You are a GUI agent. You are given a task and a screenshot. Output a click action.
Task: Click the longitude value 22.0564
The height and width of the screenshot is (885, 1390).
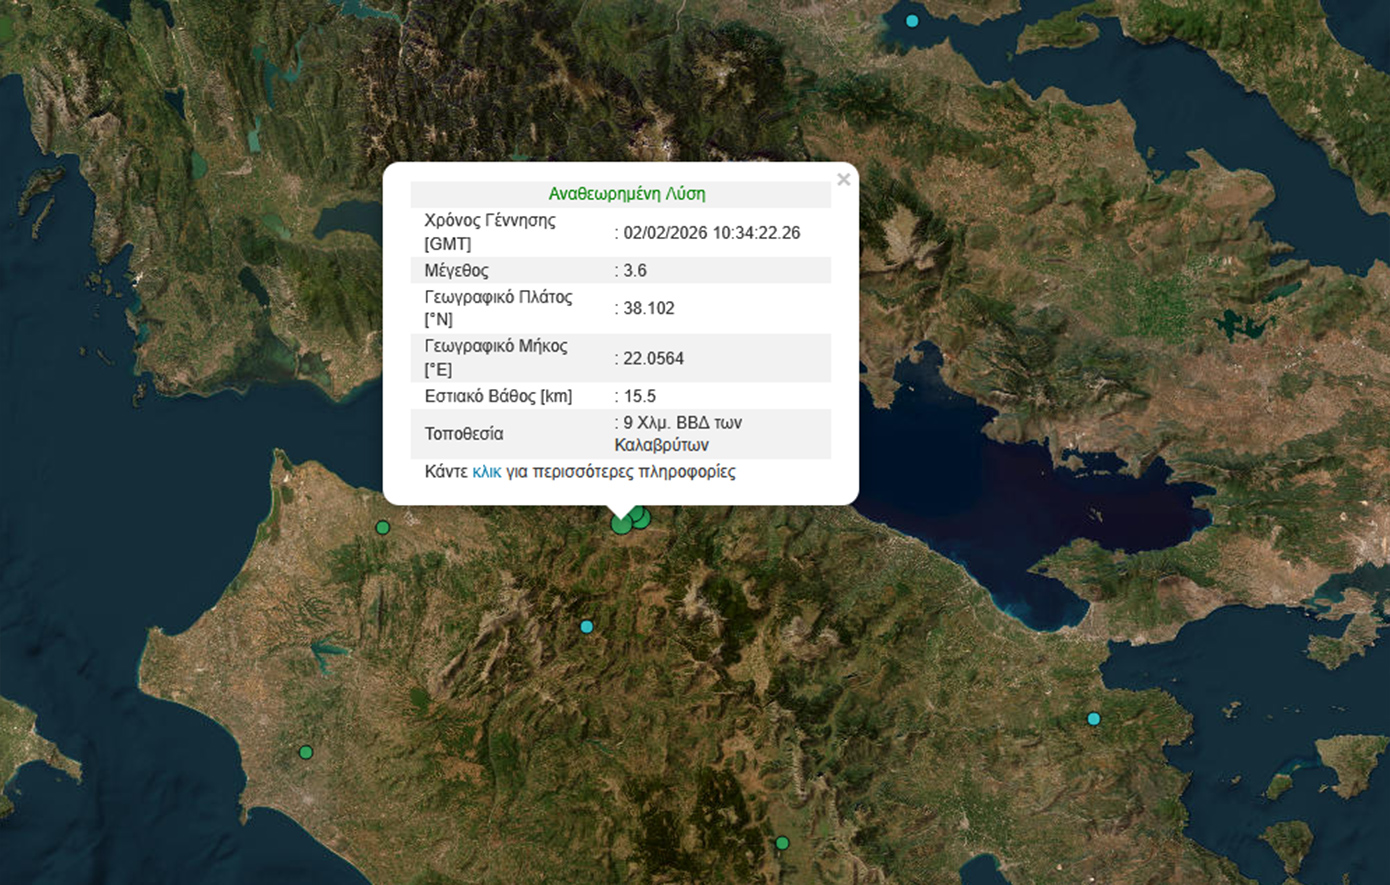coord(653,358)
